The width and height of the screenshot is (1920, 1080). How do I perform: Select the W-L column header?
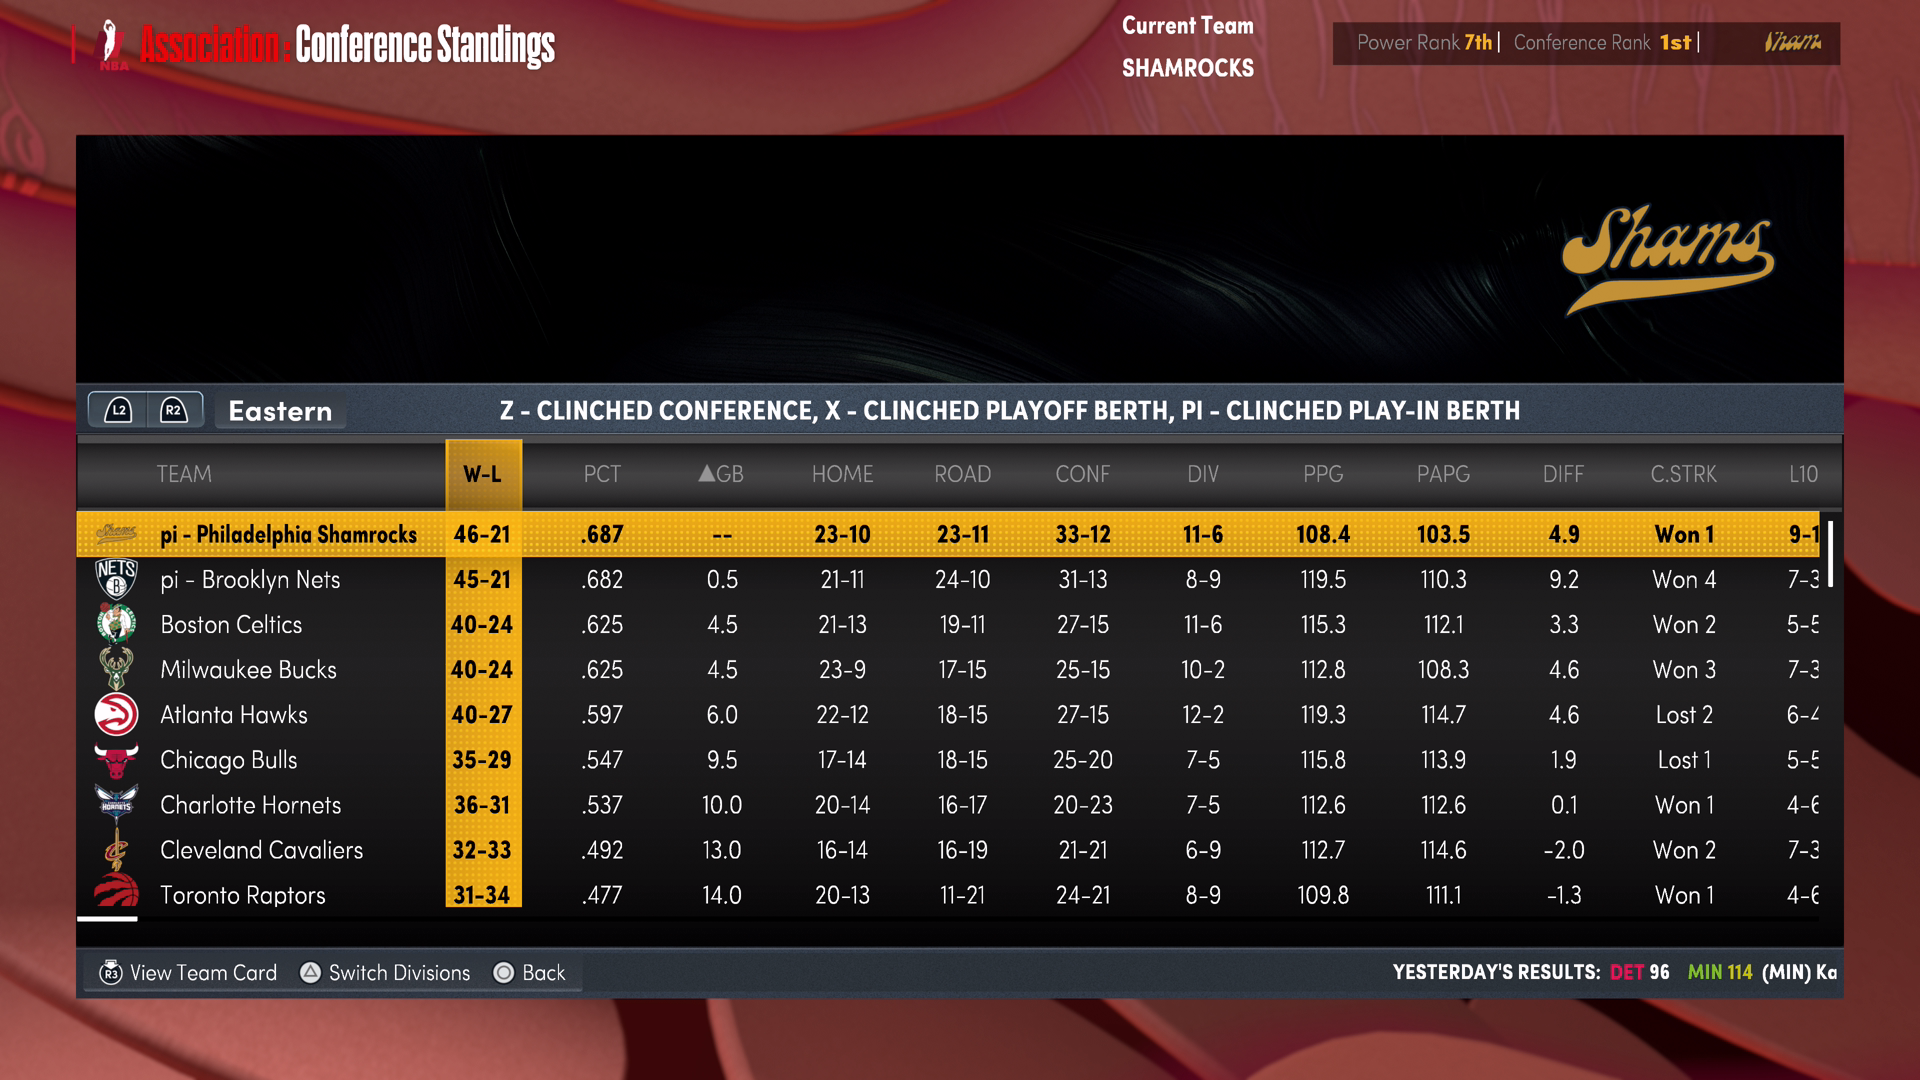pyautogui.click(x=482, y=474)
